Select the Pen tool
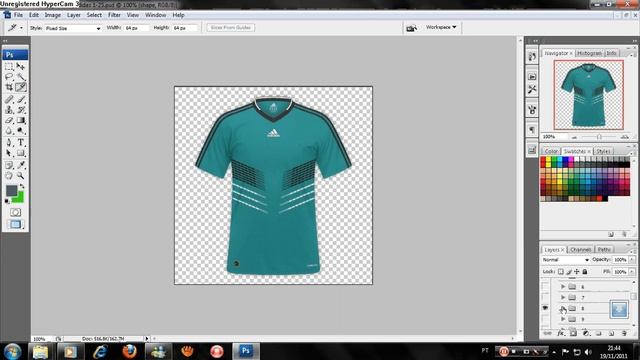Image resolution: width=640 pixels, height=360 pixels. pyautogui.click(x=9, y=143)
